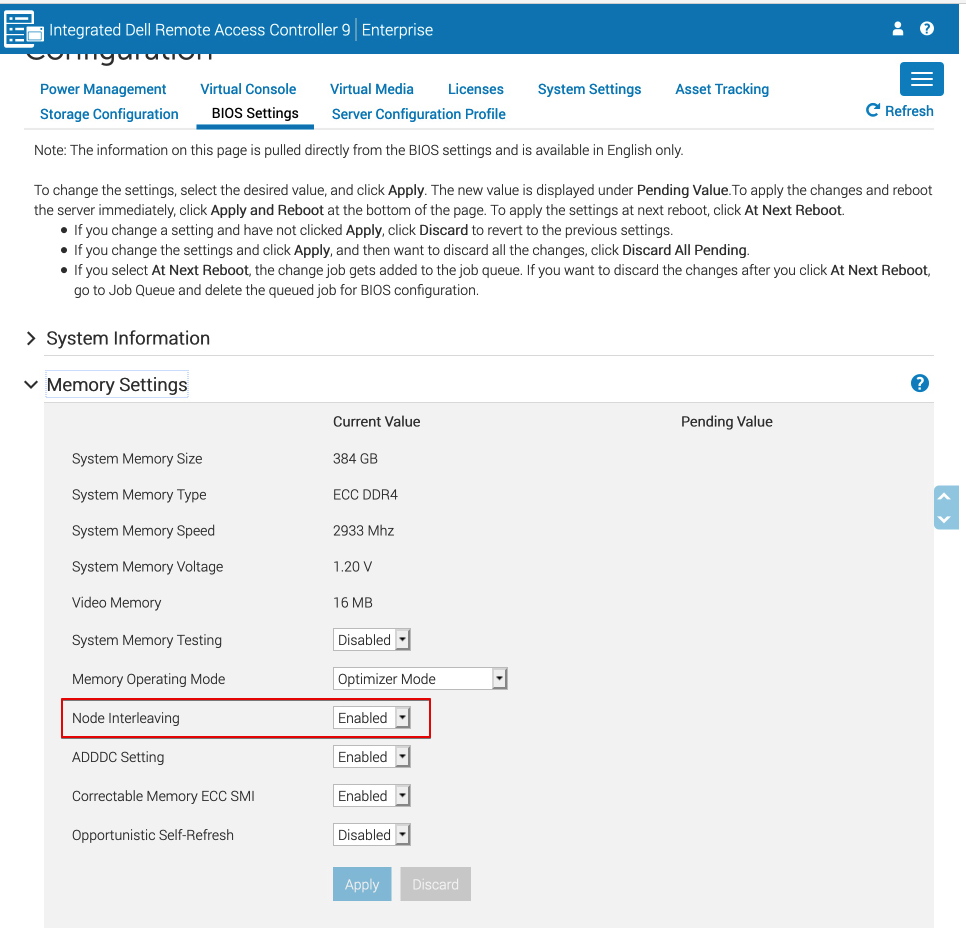
Task: Open the Virtual Console tab
Action: tap(248, 89)
